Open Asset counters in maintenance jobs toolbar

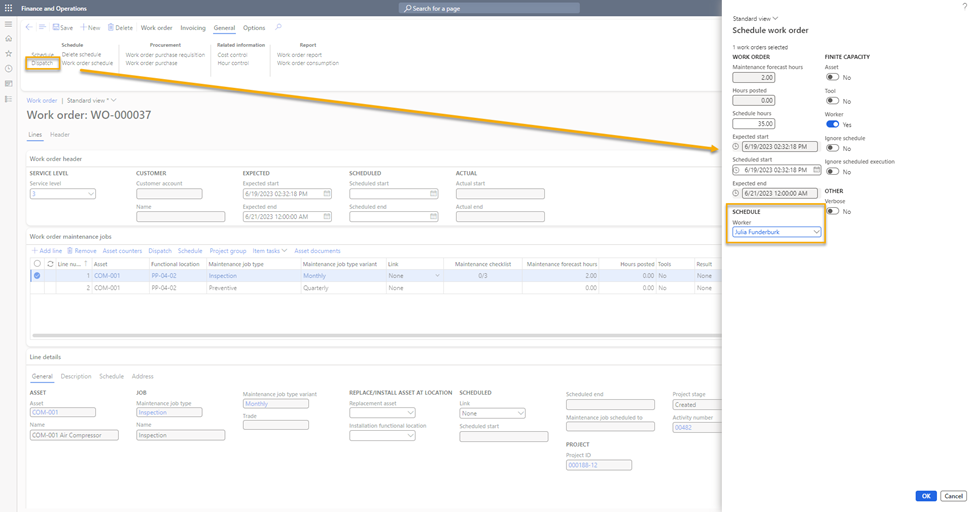tap(122, 251)
